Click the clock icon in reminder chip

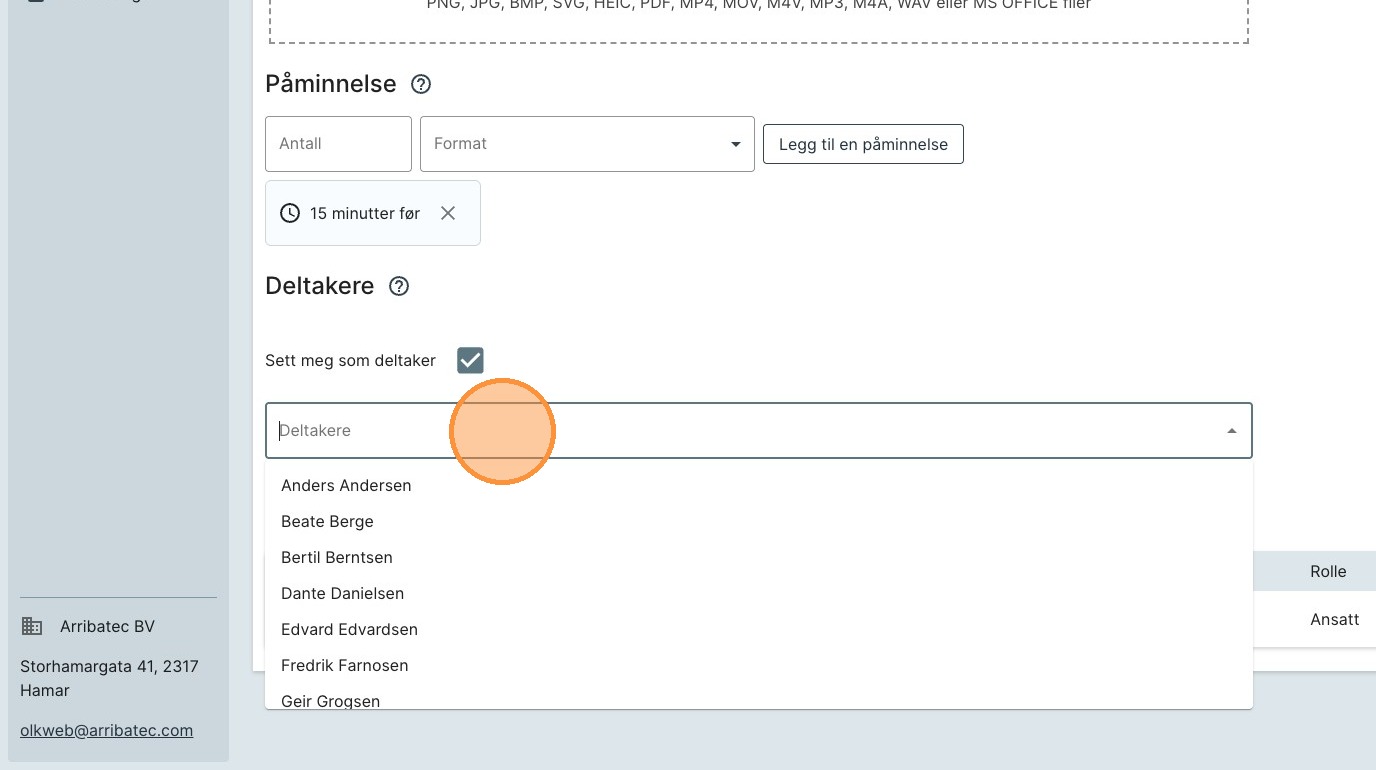click(x=290, y=213)
